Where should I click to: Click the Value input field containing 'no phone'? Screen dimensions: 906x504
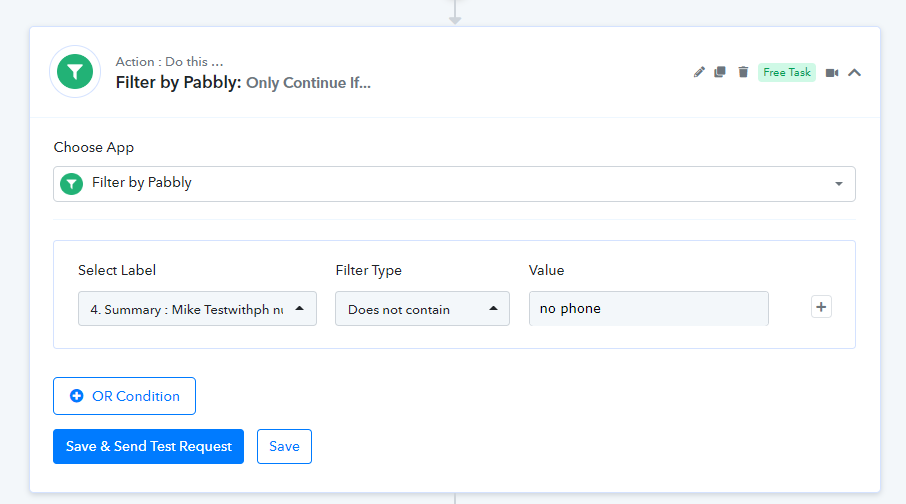[648, 309]
